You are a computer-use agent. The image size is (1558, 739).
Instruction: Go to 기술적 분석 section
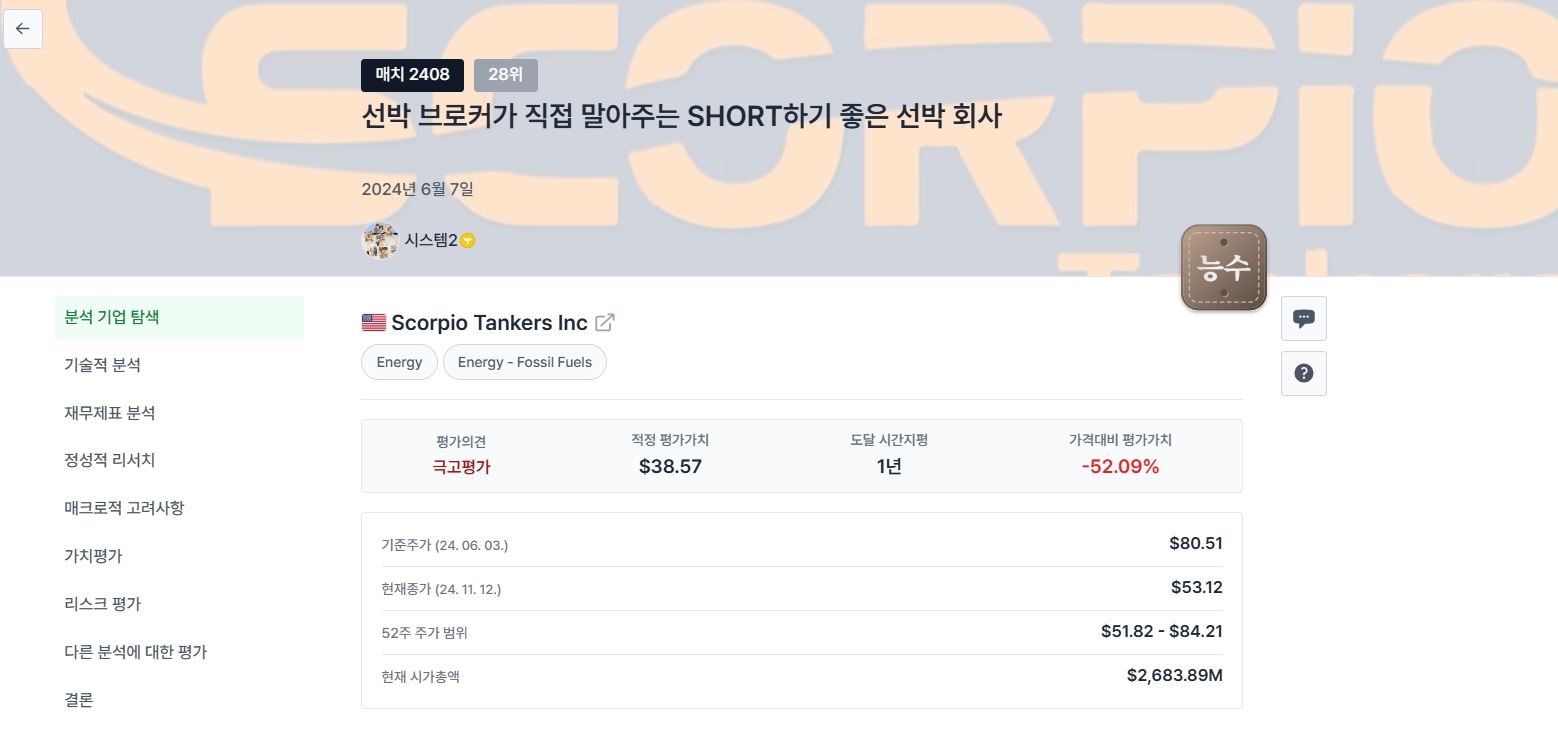pyautogui.click(x=102, y=365)
